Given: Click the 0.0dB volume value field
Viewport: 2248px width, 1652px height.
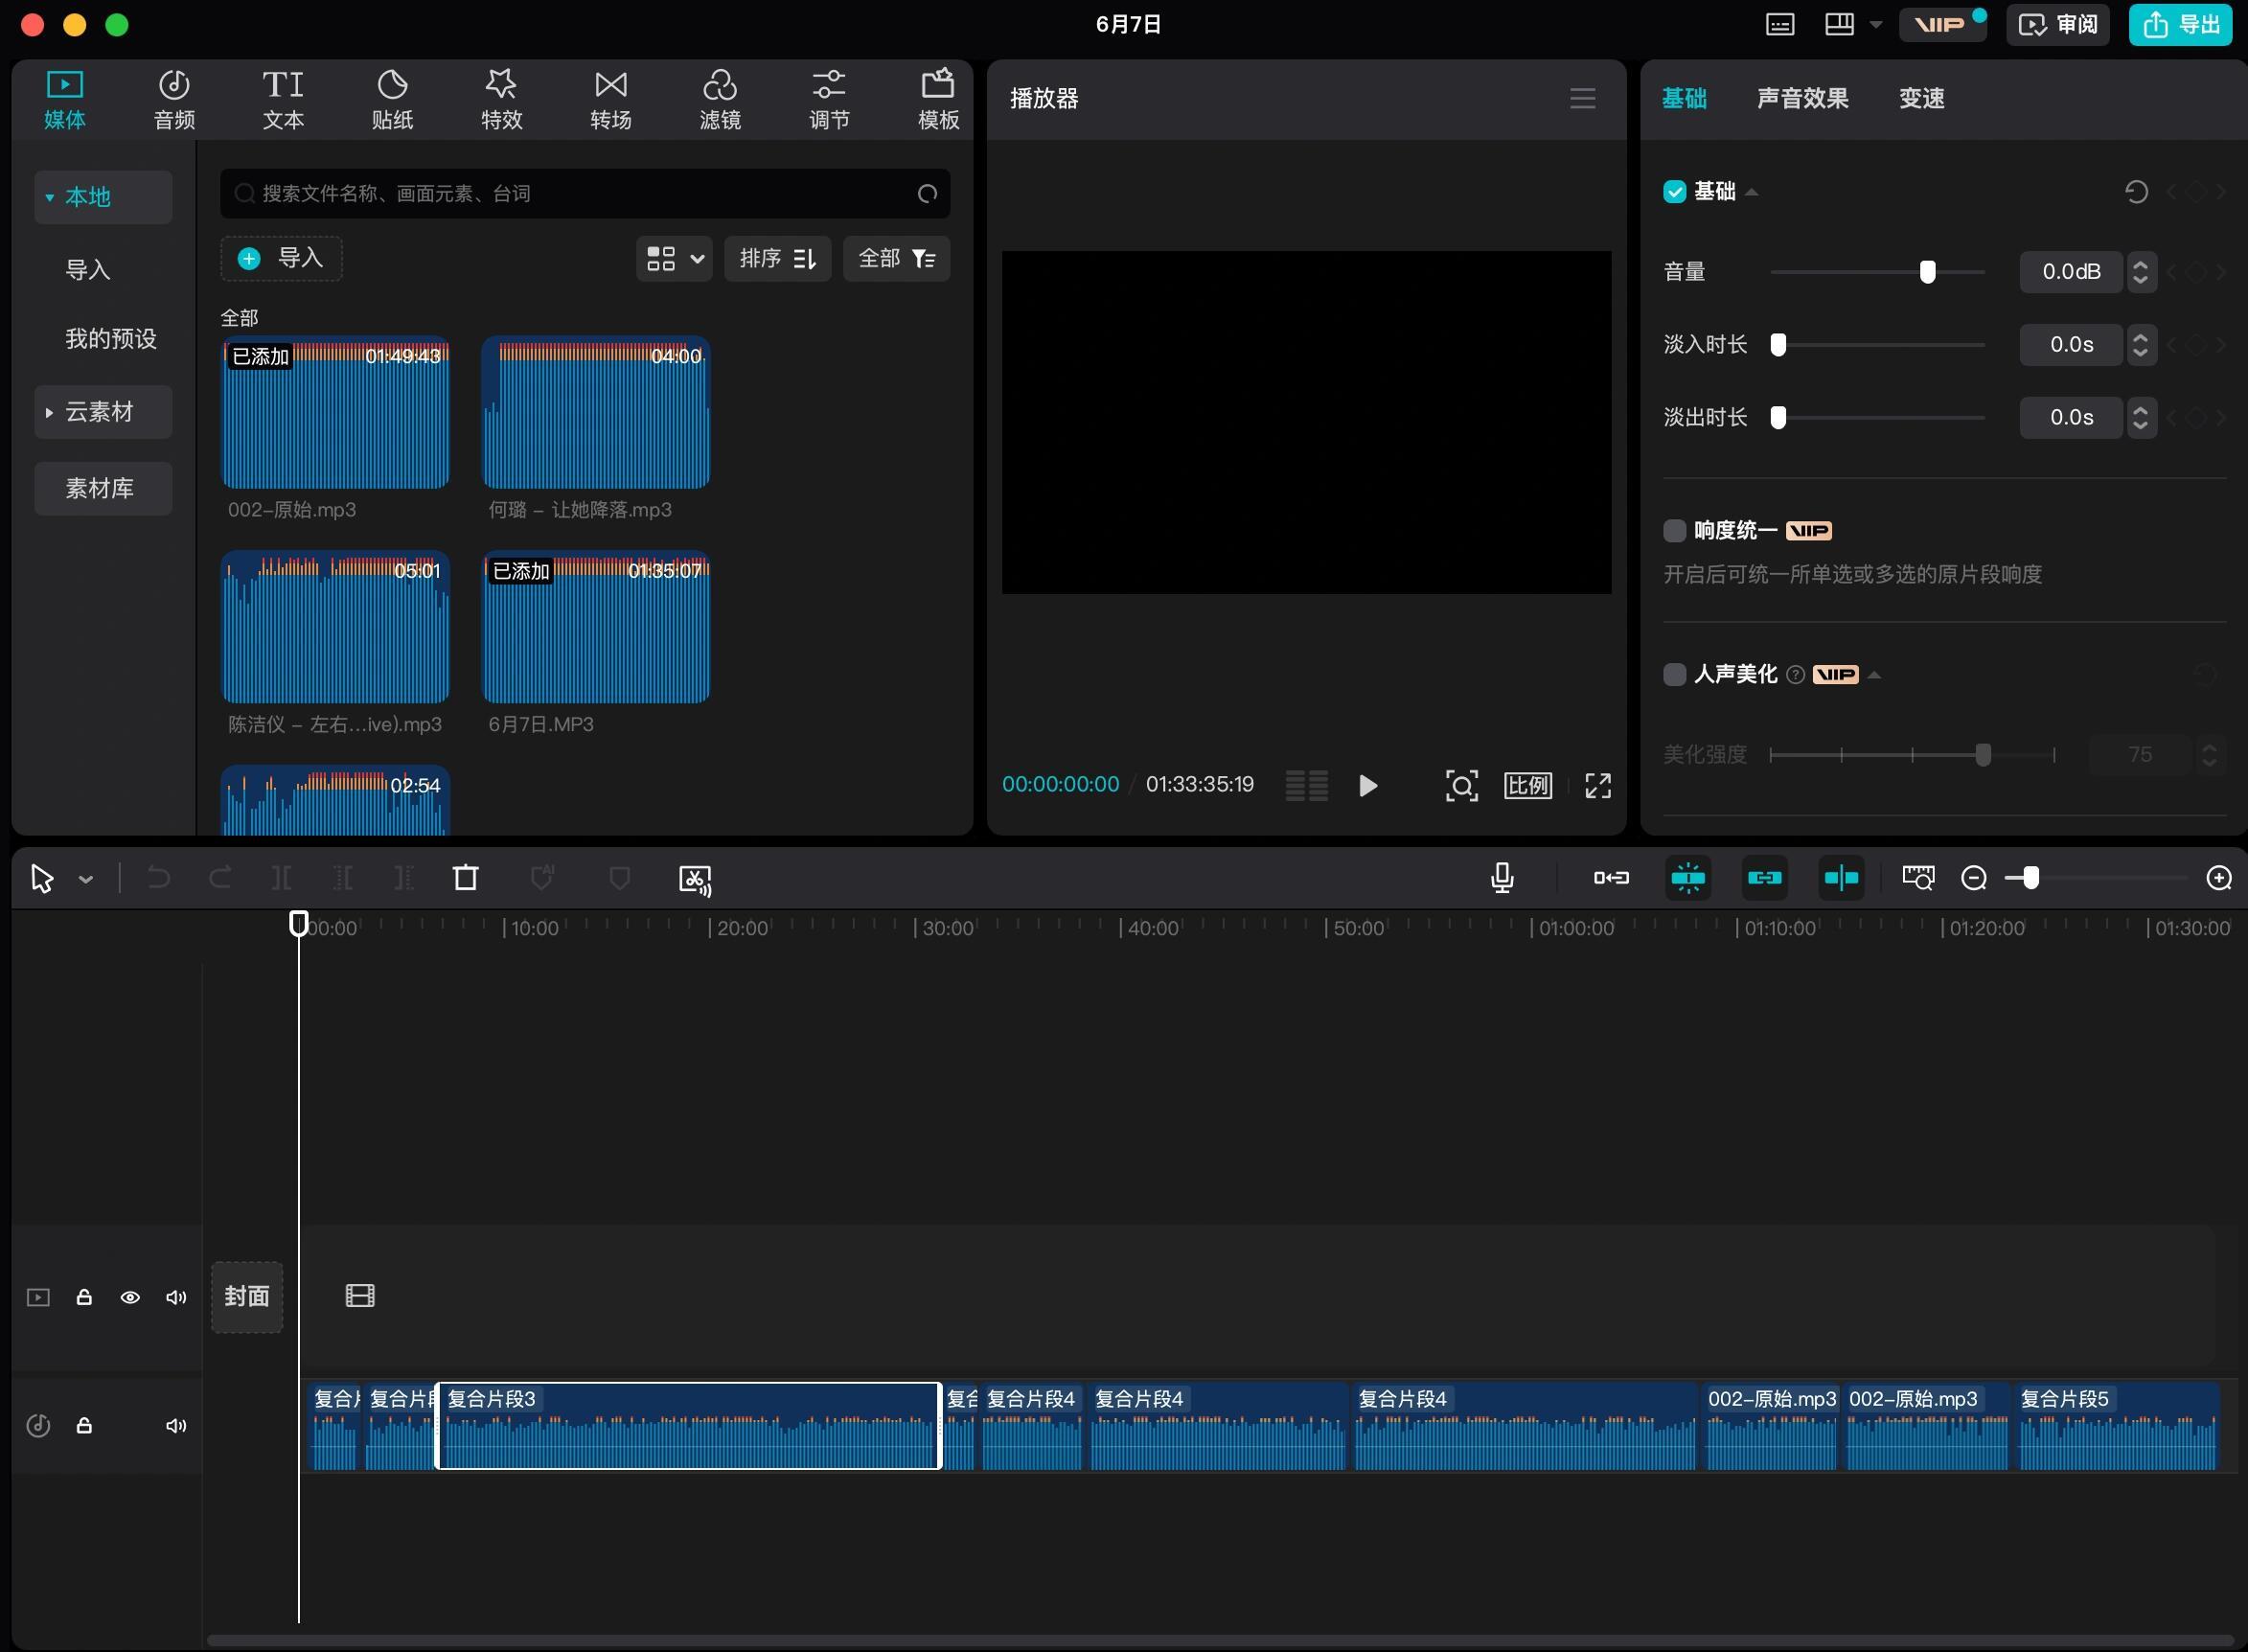Looking at the screenshot, I should click(x=2071, y=272).
